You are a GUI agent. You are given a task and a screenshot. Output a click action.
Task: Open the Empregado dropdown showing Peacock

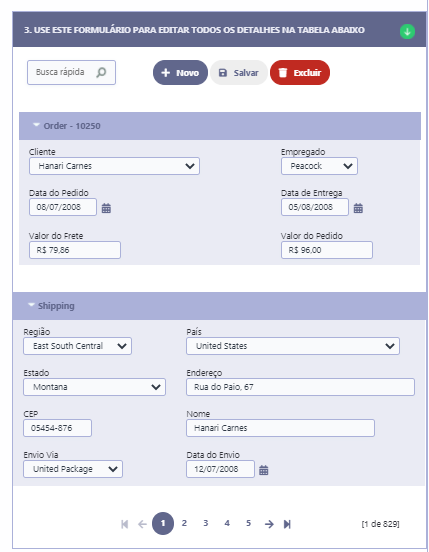coord(319,166)
